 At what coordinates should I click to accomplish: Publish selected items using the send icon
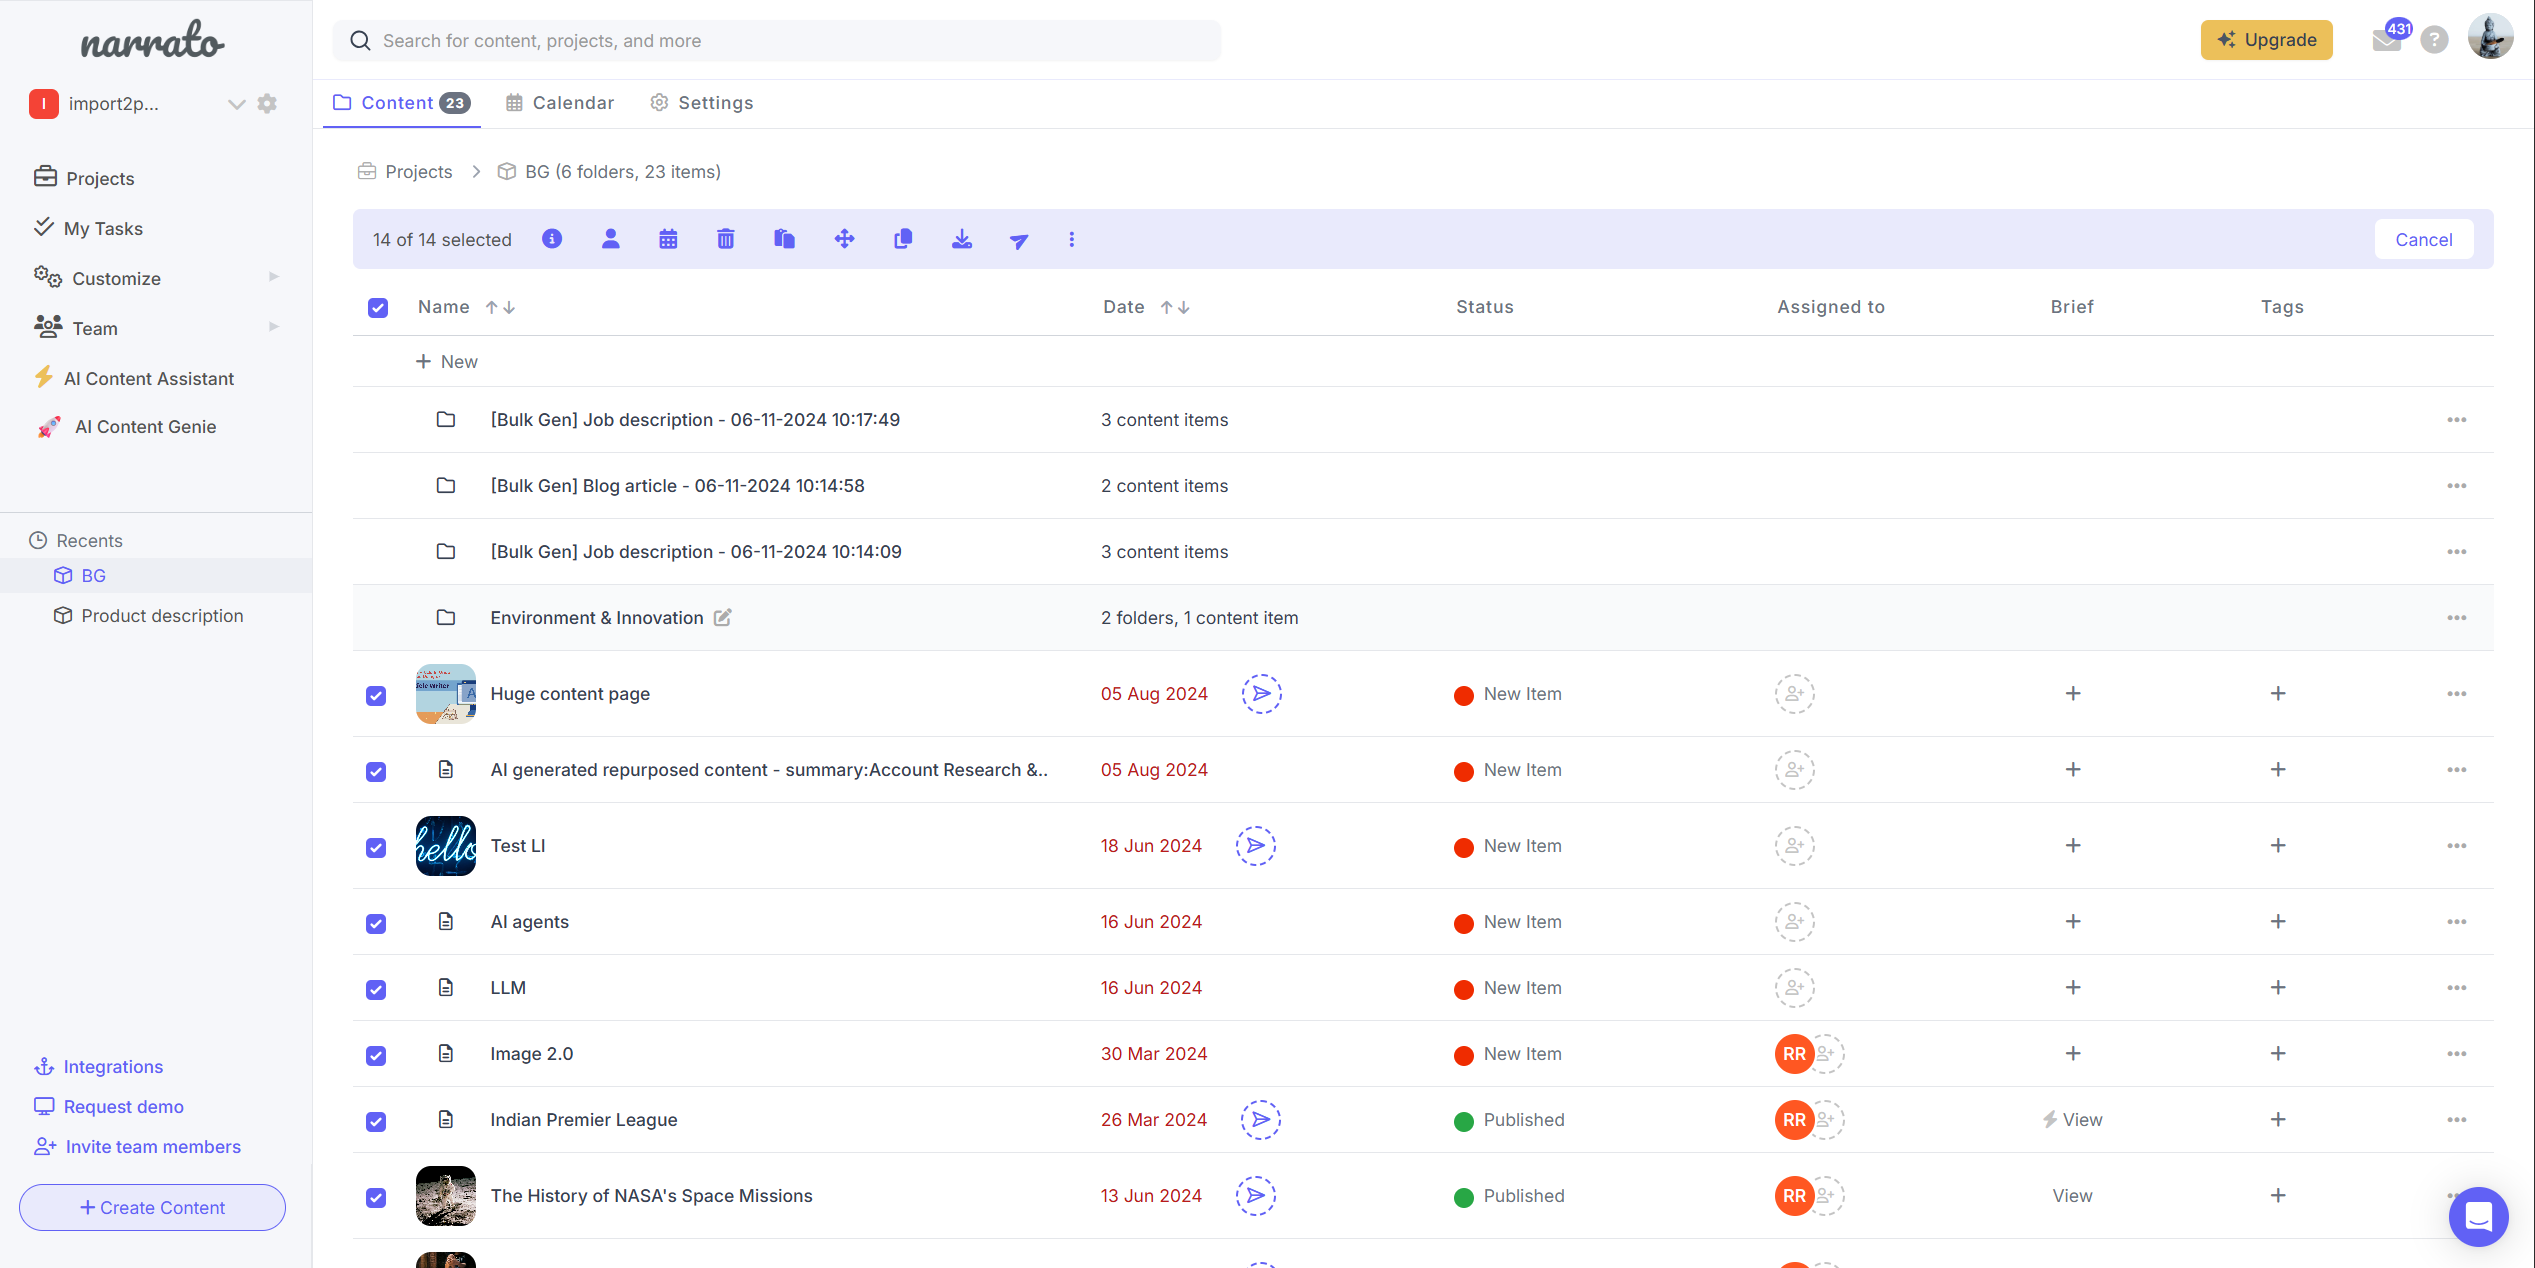[x=1019, y=239]
